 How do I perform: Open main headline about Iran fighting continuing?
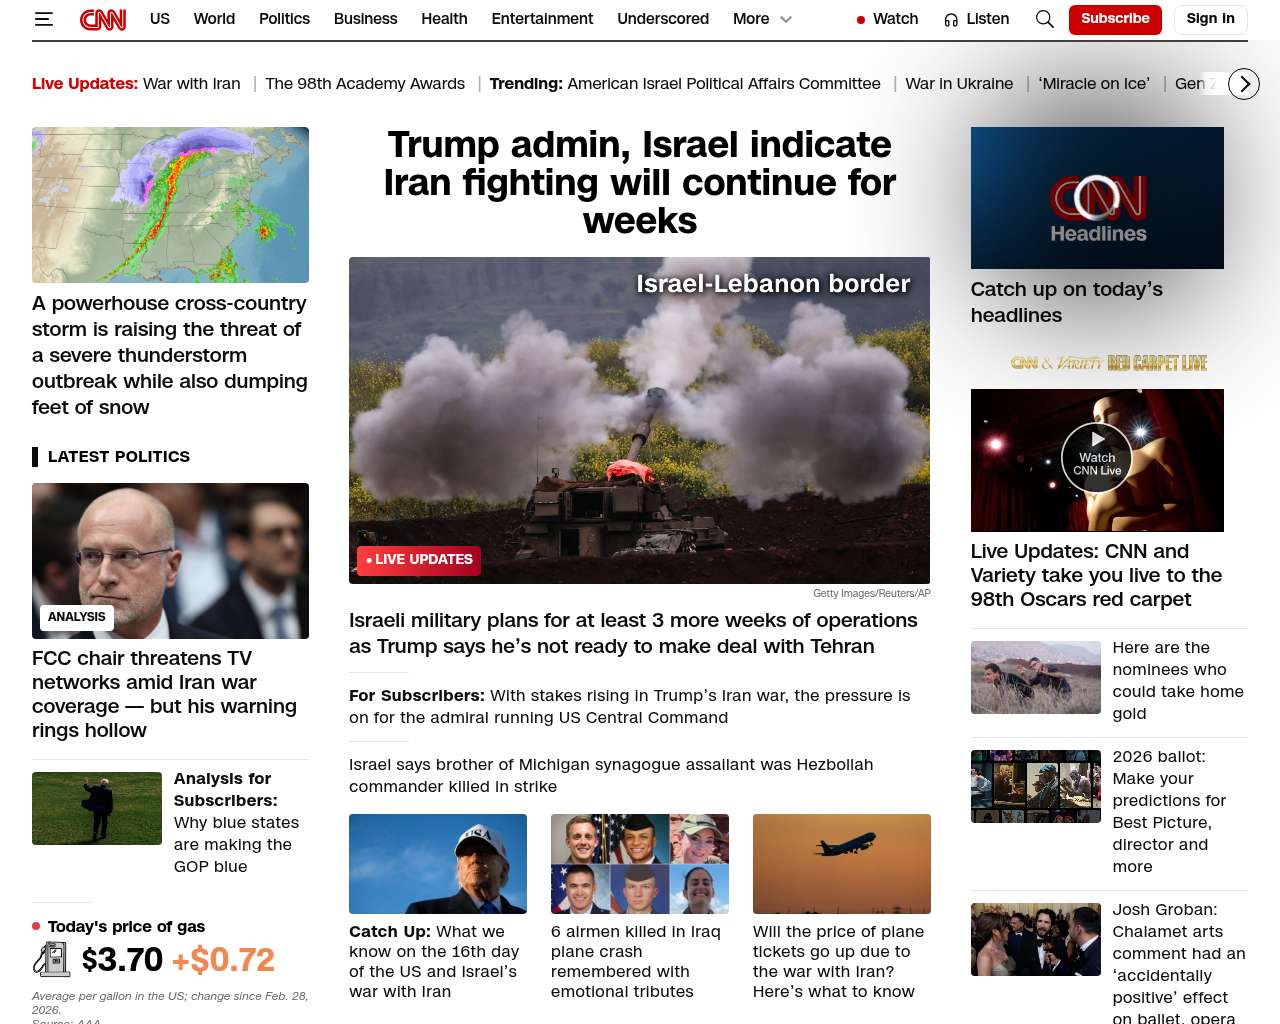click(640, 182)
